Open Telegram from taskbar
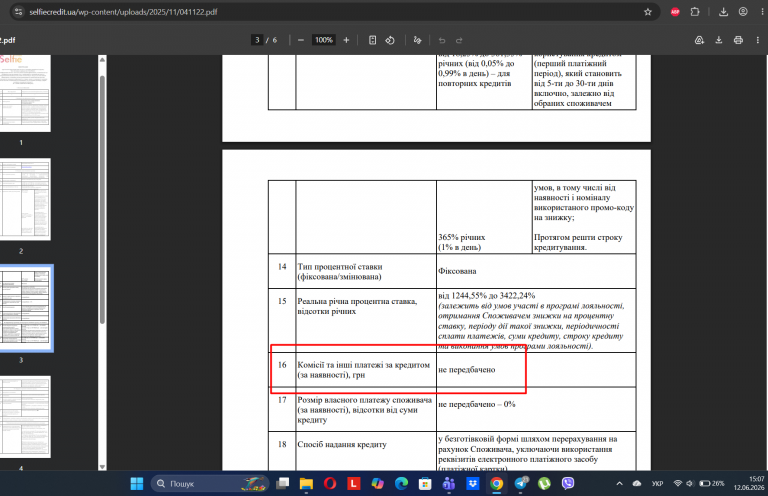Viewport: 768px width, 496px height. (x=521, y=484)
